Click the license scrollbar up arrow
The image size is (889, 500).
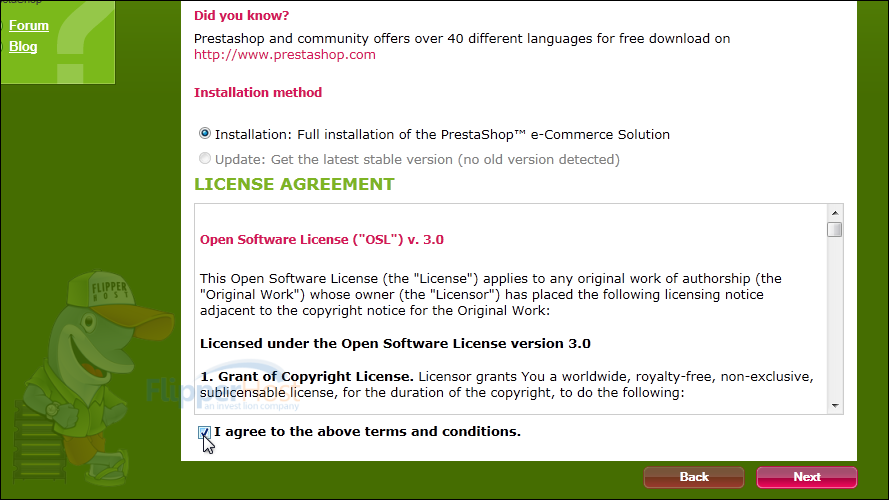click(835, 213)
